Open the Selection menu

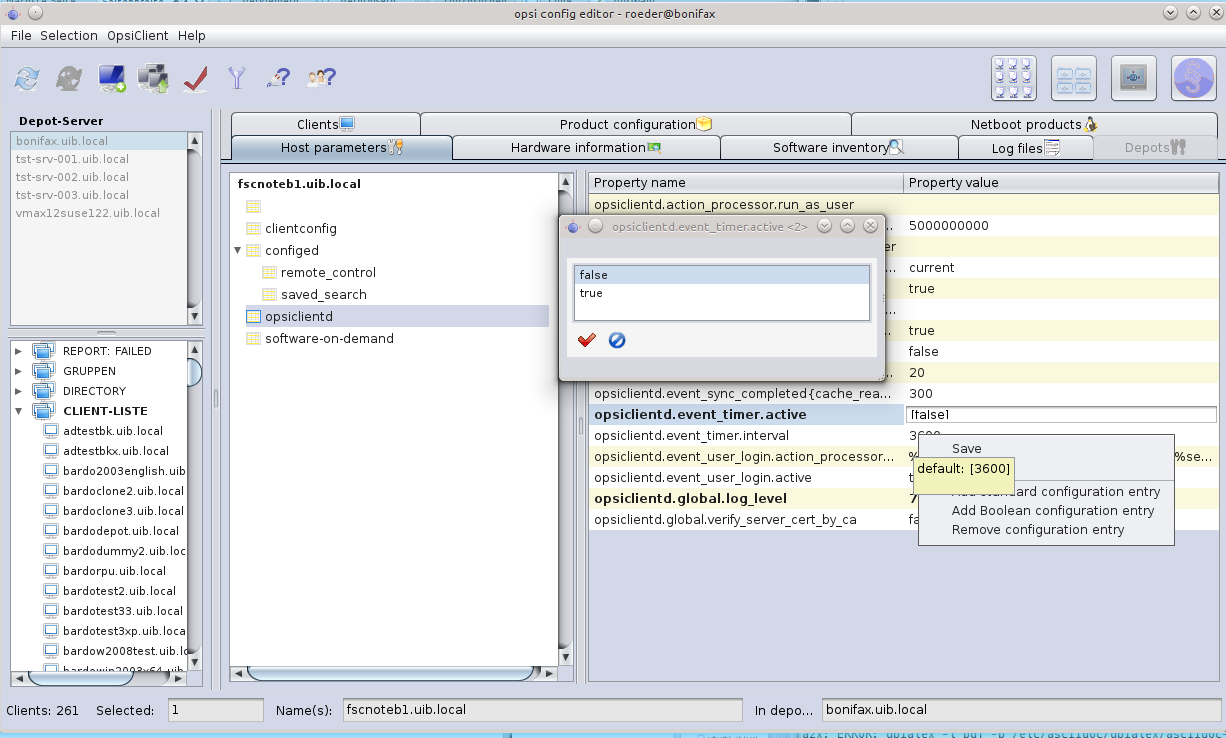pyautogui.click(x=69, y=35)
